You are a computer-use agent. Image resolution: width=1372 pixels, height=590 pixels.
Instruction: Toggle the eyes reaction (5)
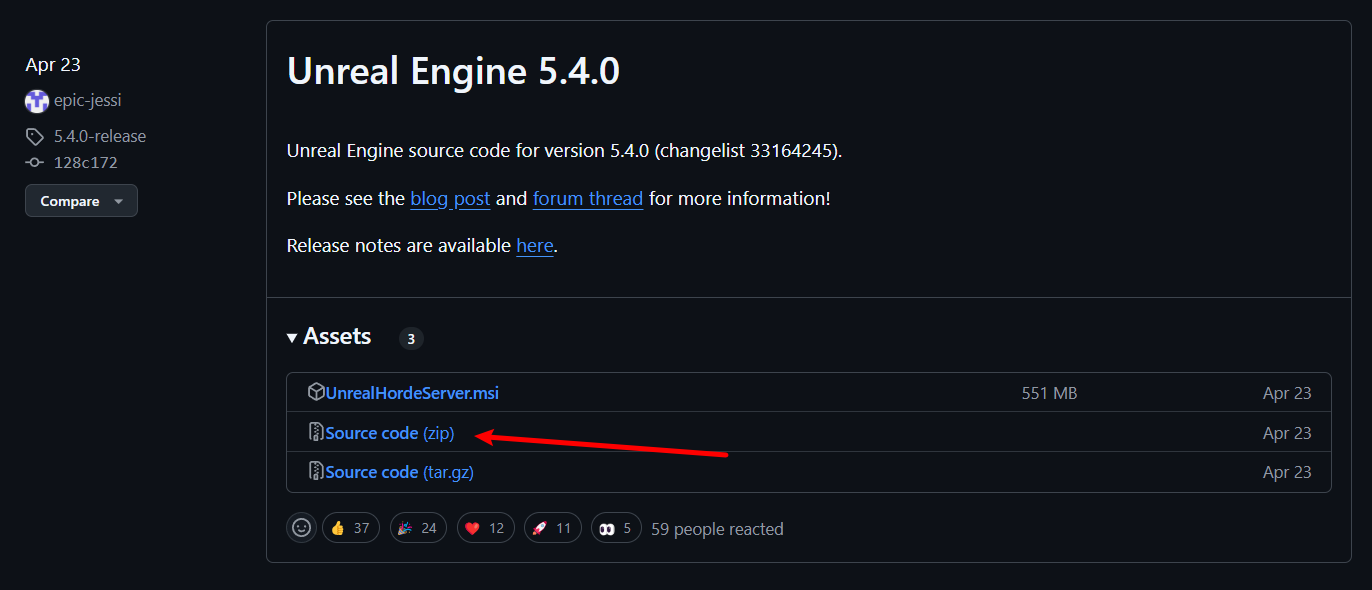[x=617, y=528]
